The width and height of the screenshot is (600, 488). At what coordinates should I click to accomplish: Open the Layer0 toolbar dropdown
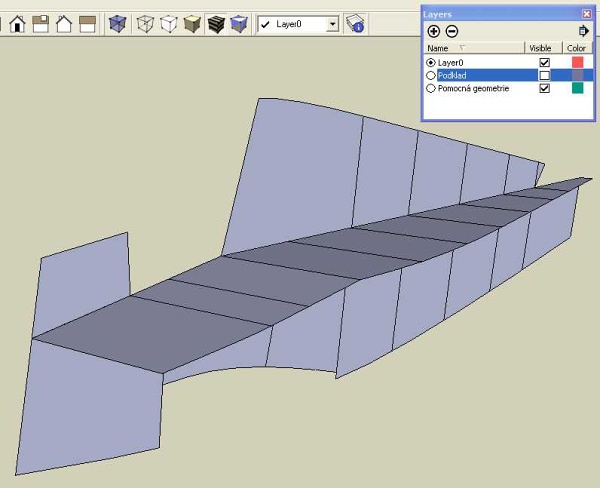pos(332,24)
